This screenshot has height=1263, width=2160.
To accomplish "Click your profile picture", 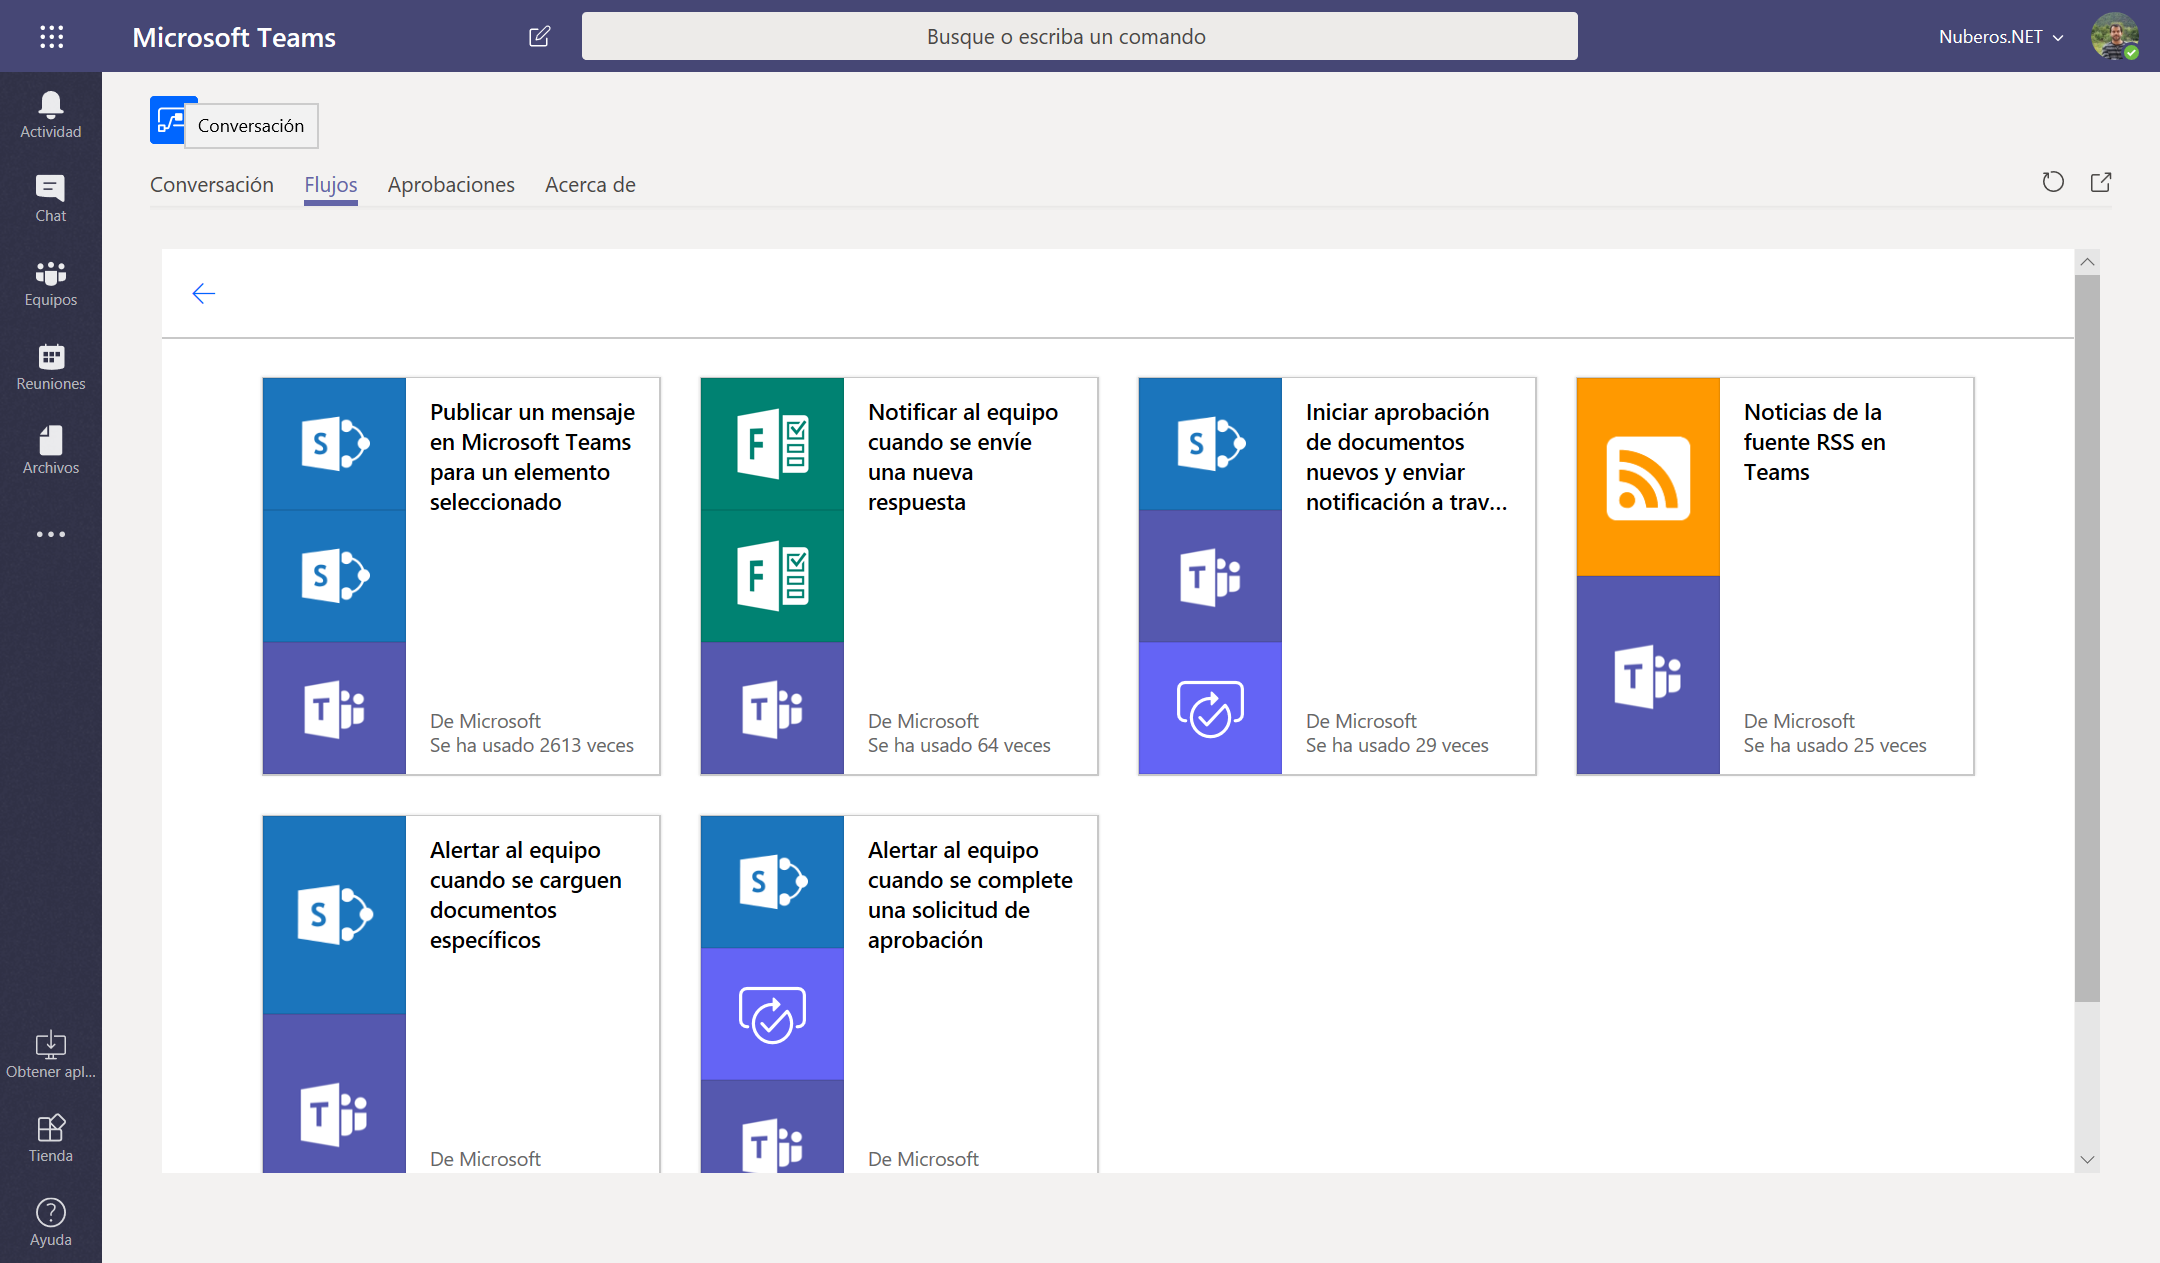I will pyautogui.click(x=2117, y=36).
